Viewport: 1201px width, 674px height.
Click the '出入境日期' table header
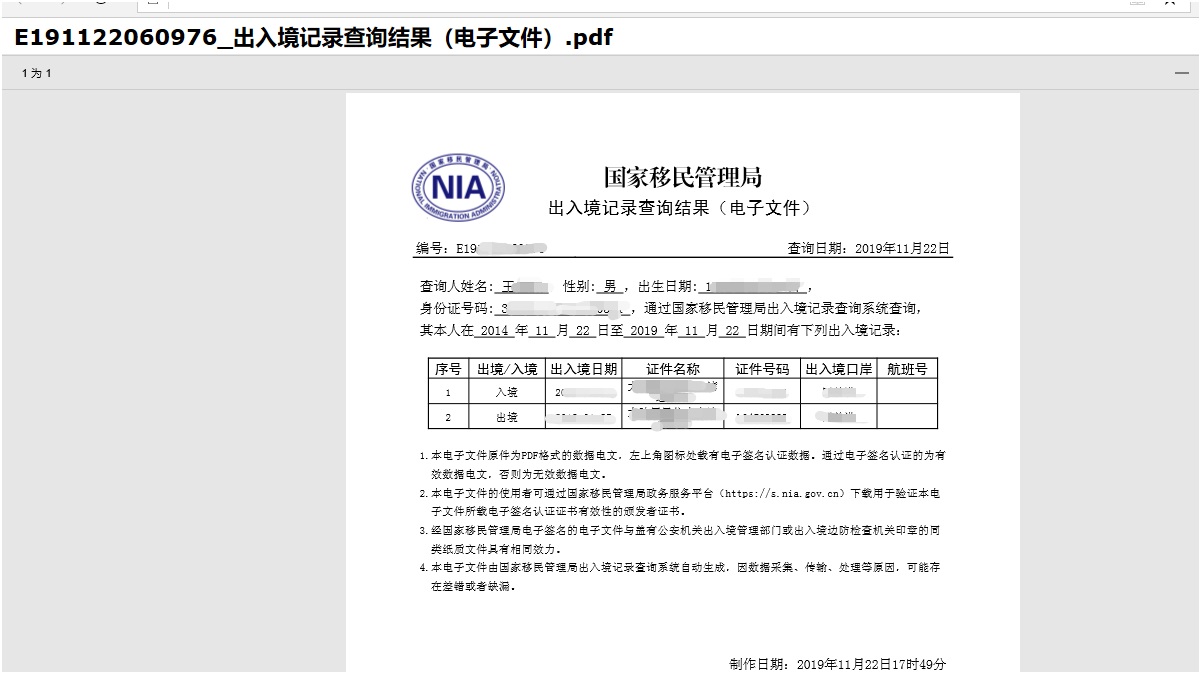(x=584, y=368)
